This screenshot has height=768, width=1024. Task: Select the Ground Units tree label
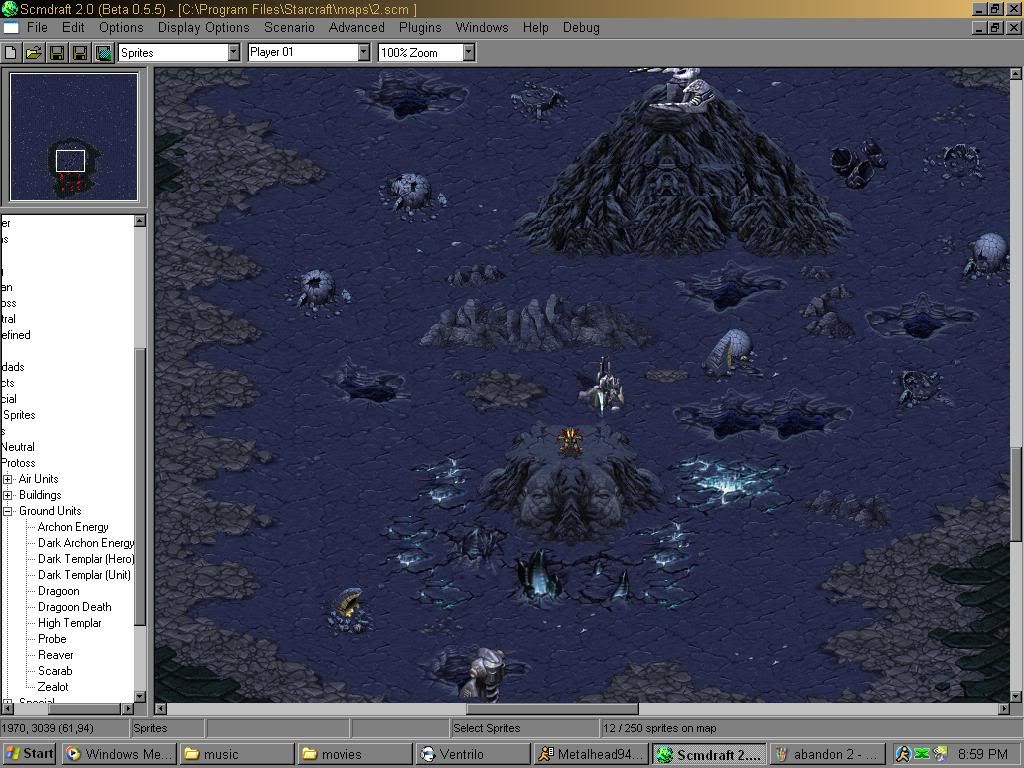coord(50,511)
